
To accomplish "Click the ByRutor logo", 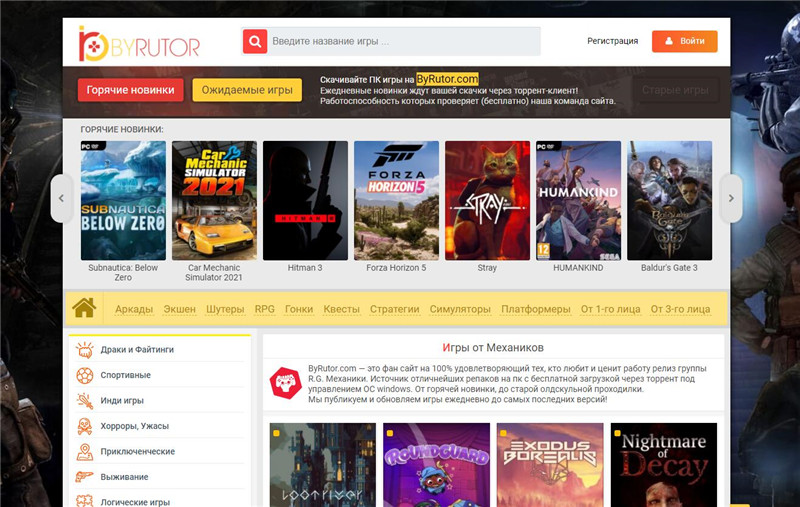I will coord(139,44).
